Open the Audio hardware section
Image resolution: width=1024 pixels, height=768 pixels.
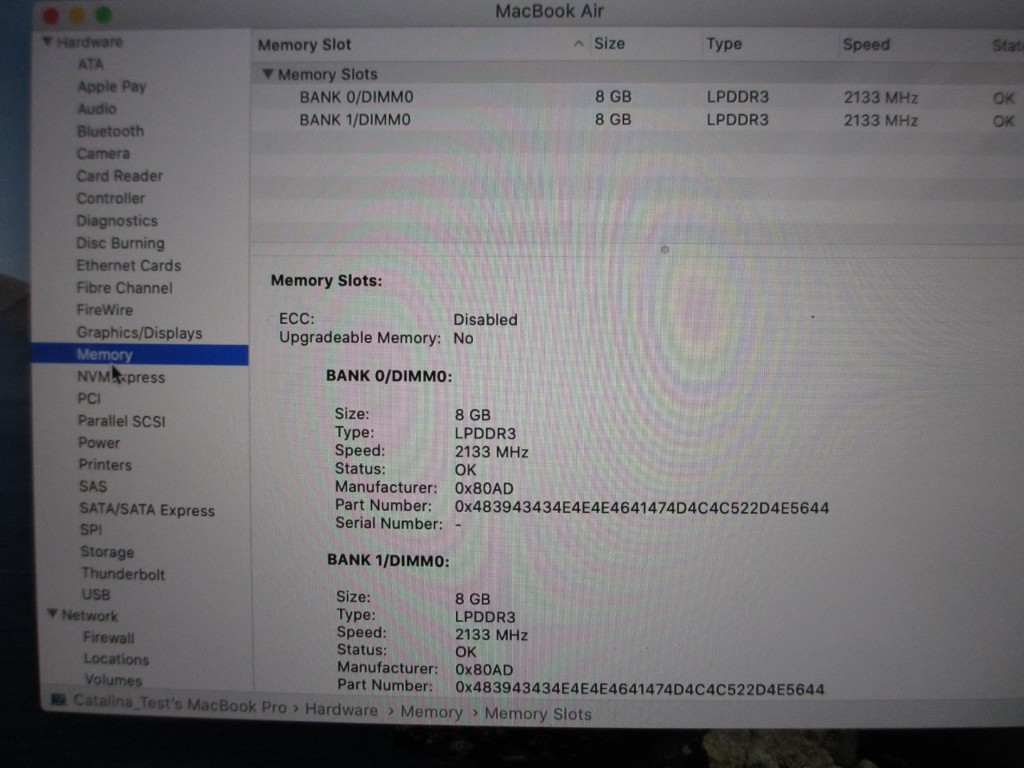point(97,108)
